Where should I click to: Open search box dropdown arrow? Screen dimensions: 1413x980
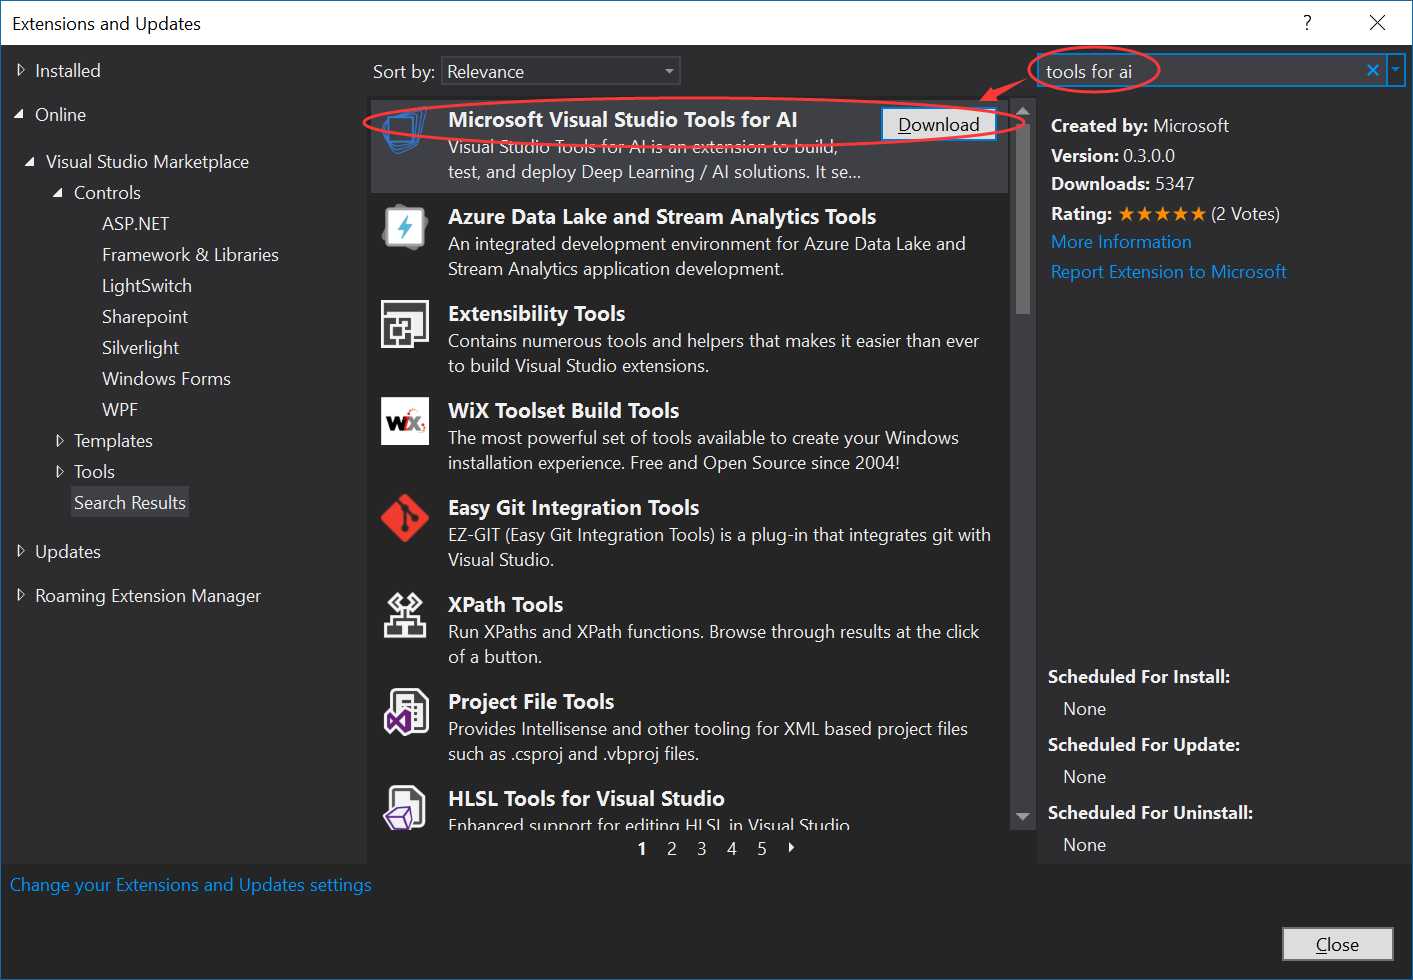1396,70
